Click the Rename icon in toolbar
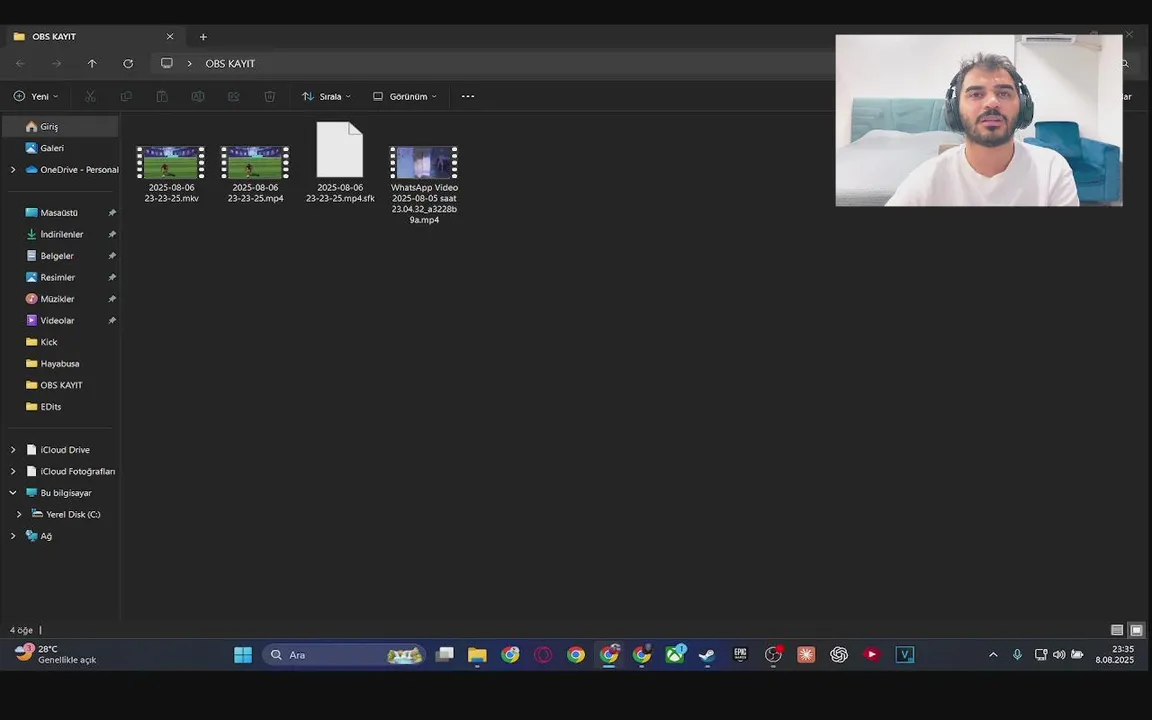The image size is (1152, 720). (x=198, y=96)
